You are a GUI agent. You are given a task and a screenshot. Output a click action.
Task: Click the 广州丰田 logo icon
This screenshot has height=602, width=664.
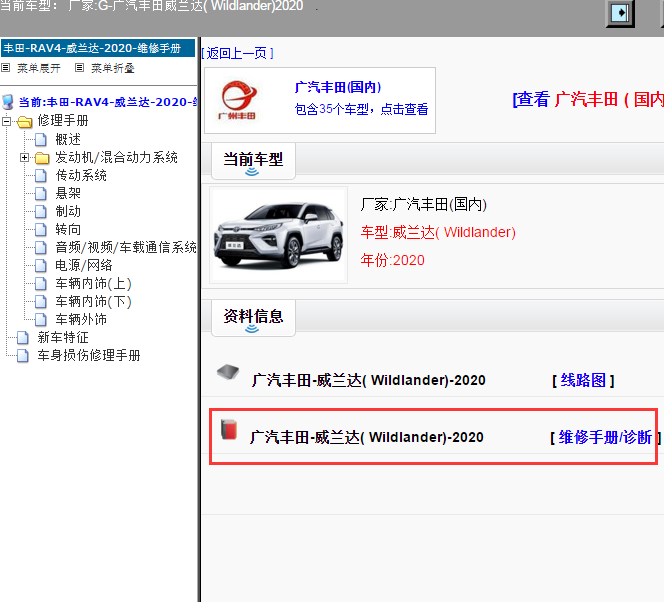(x=238, y=100)
